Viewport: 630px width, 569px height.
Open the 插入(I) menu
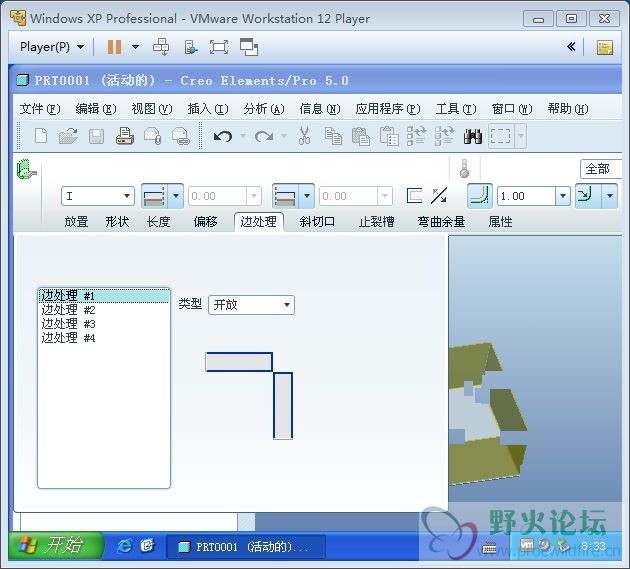[208, 109]
